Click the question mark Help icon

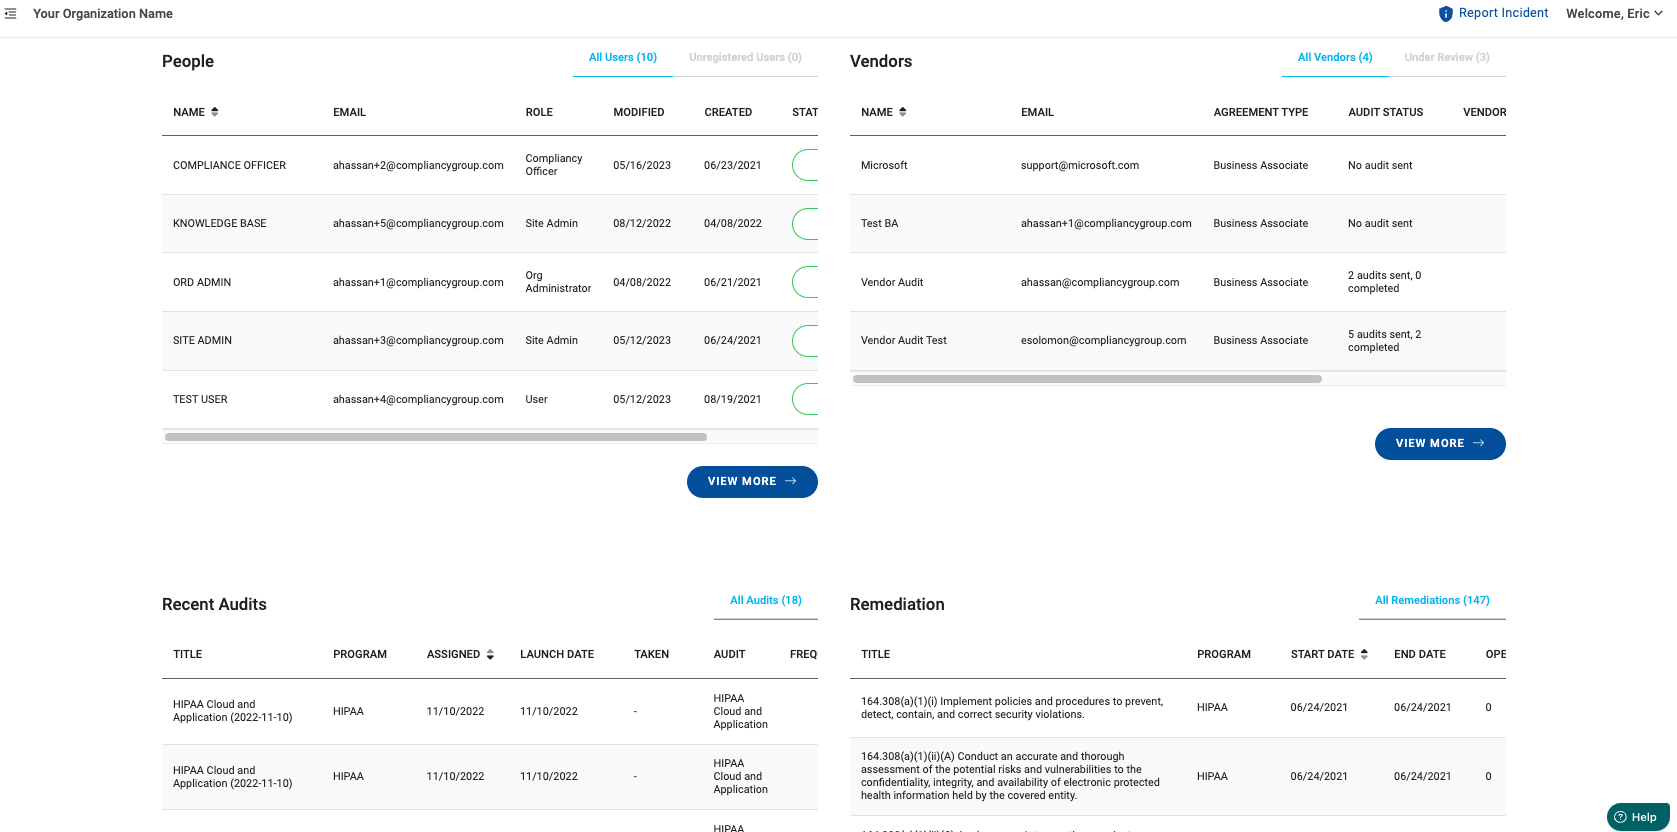tap(1621, 817)
